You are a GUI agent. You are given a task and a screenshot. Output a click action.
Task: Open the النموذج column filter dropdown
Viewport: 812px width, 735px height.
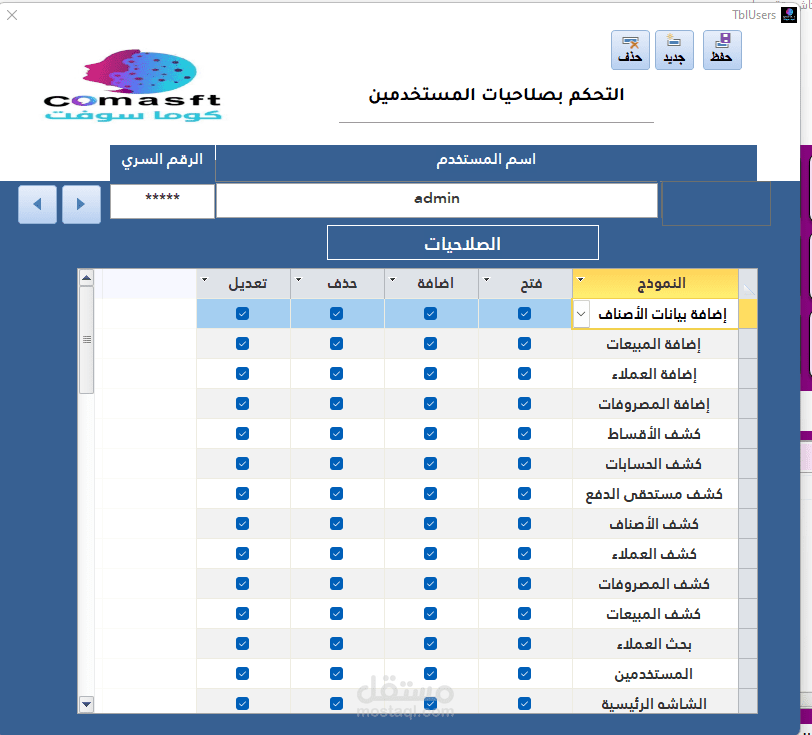[581, 280]
